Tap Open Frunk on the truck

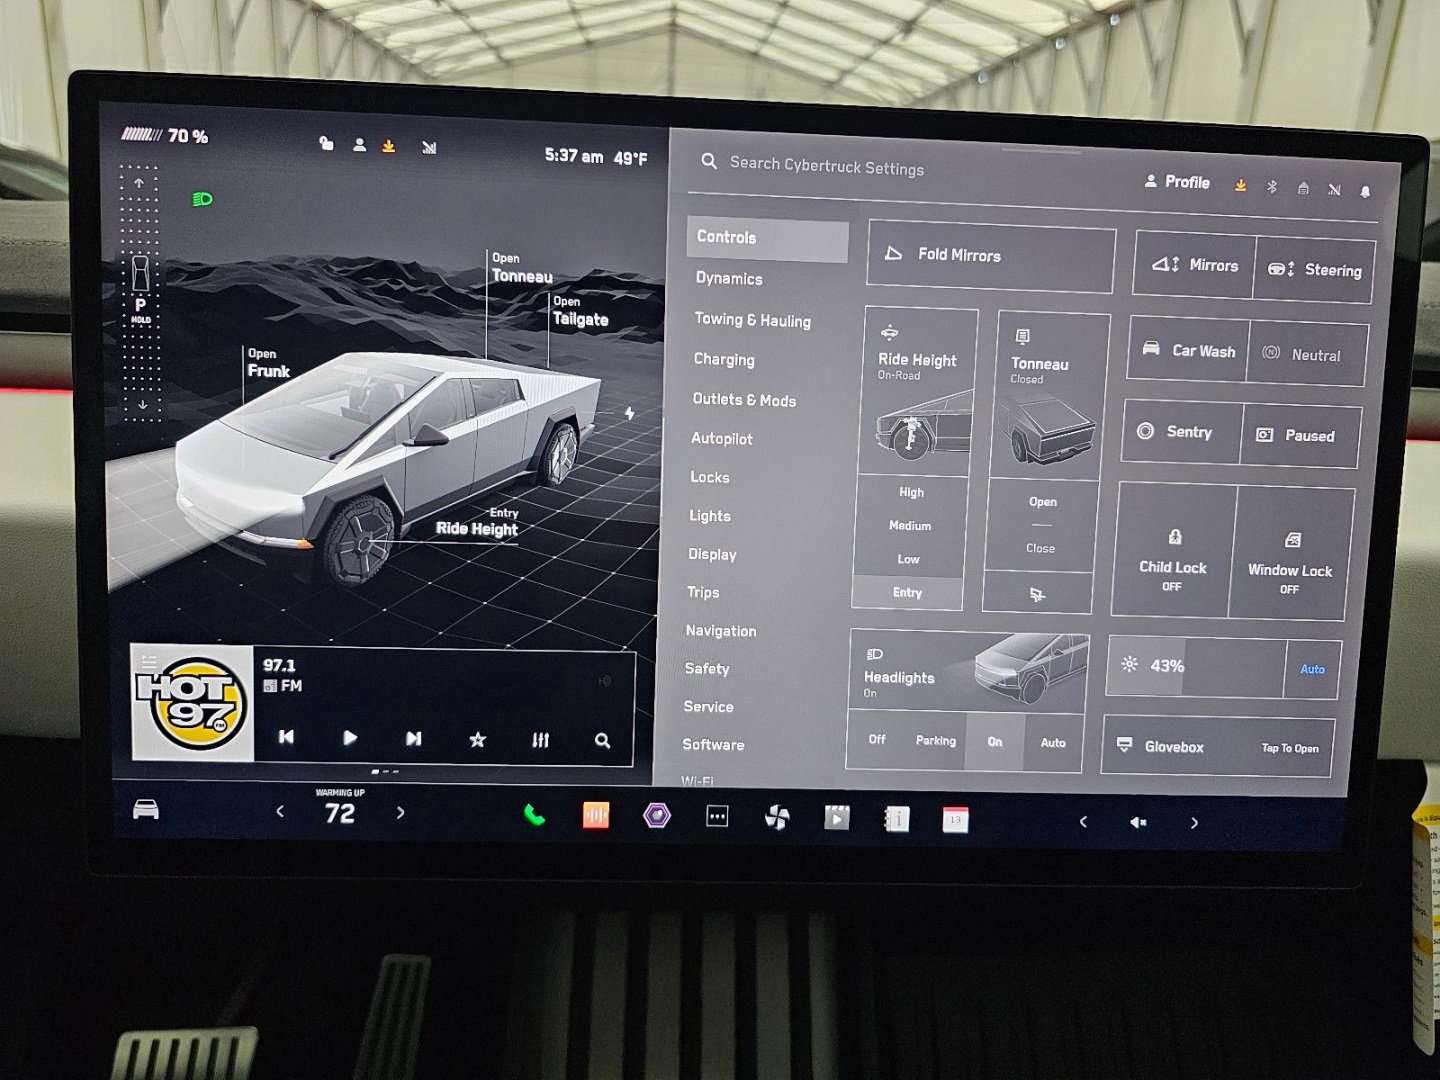(x=268, y=363)
